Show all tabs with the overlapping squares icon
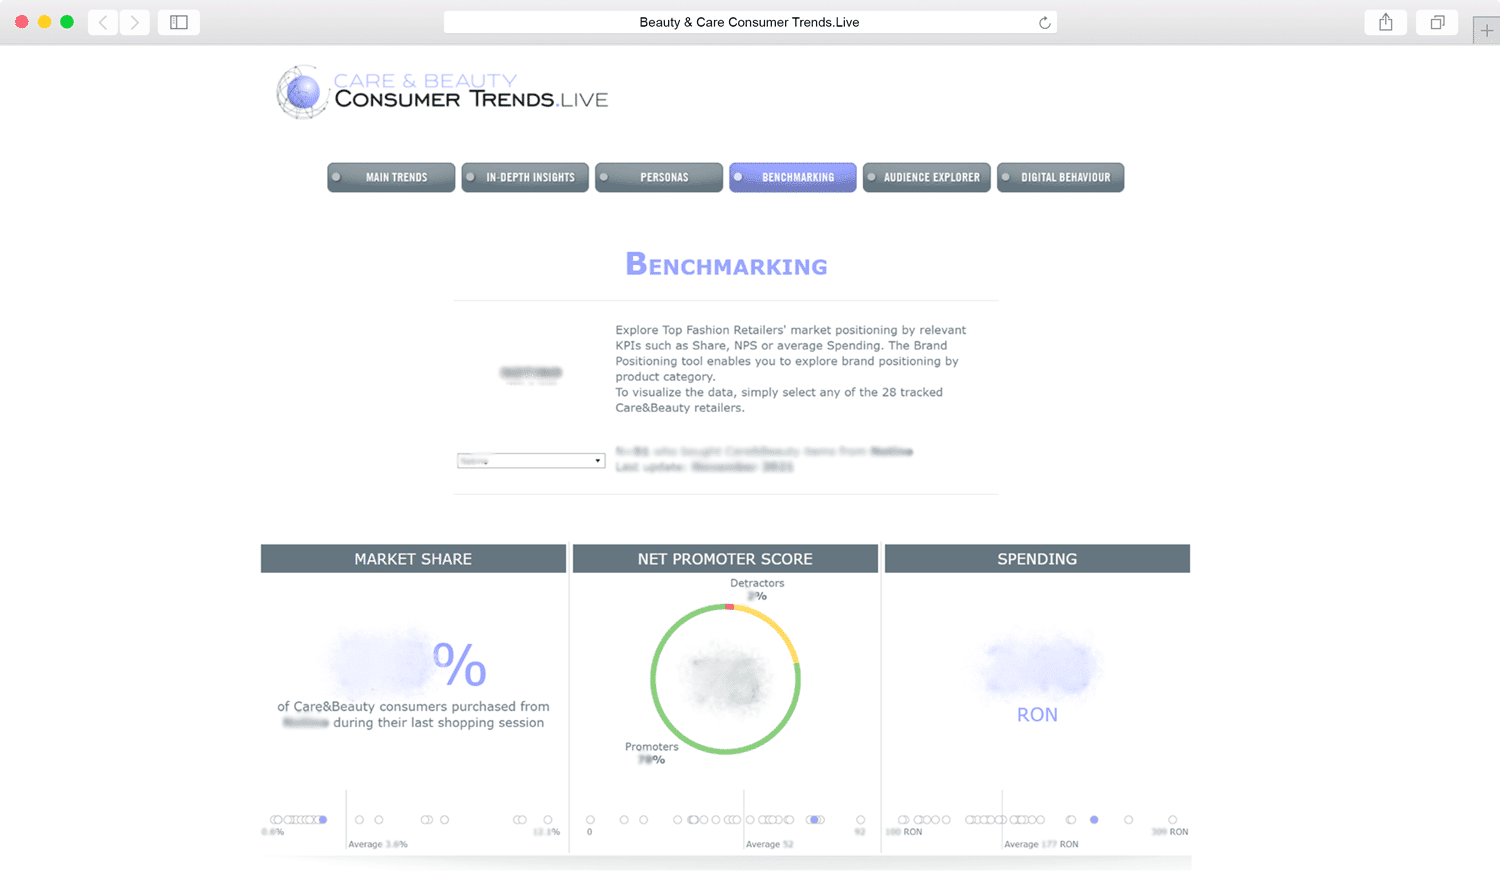The height and width of the screenshot is (872, 1500). 1437,22
